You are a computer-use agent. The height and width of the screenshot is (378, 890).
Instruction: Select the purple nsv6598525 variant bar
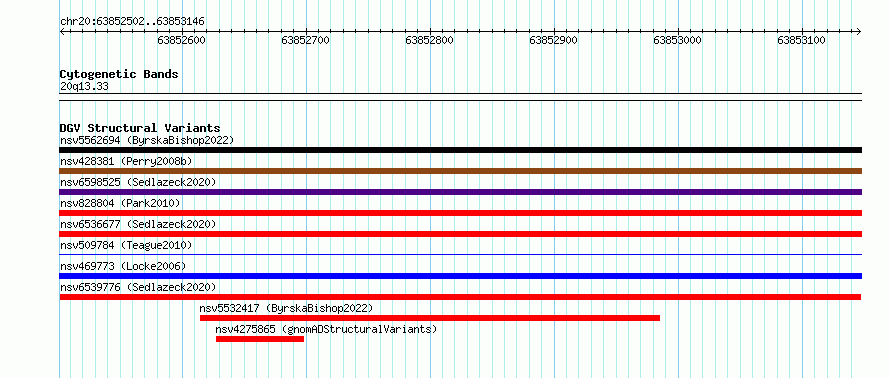tap(460, 192)
